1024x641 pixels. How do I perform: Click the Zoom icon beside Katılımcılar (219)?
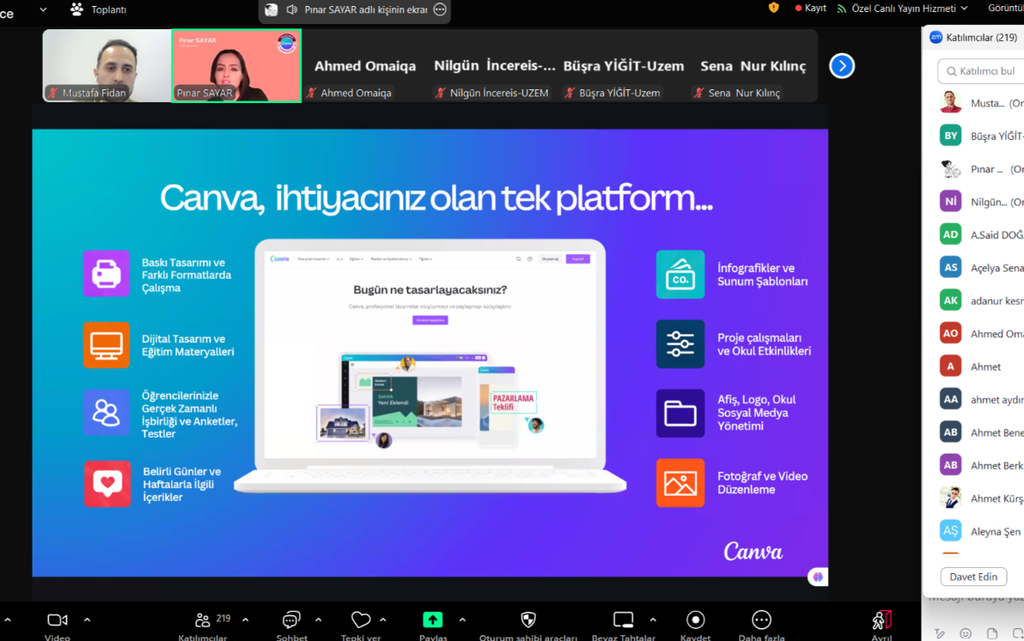click(936, 37)
